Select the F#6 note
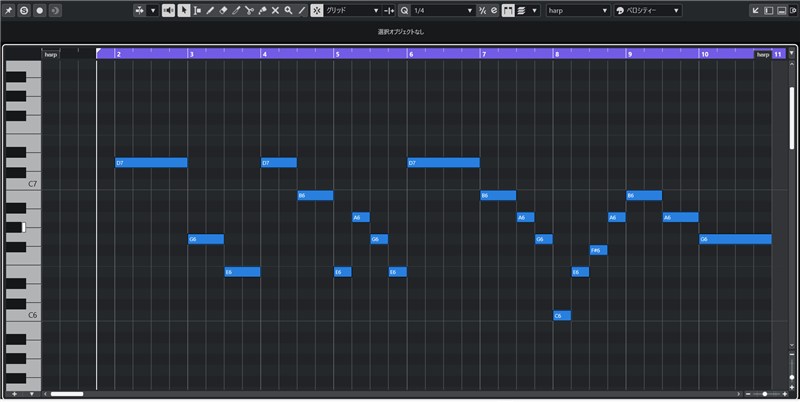The image size is (800, 402). tap(598, 250)
